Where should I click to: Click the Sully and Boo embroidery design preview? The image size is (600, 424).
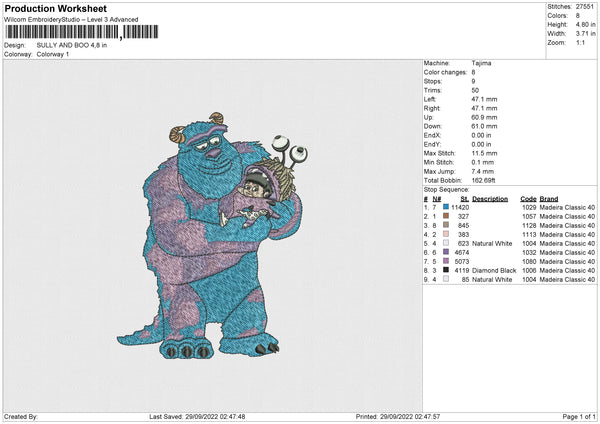(x=213, y=235)
